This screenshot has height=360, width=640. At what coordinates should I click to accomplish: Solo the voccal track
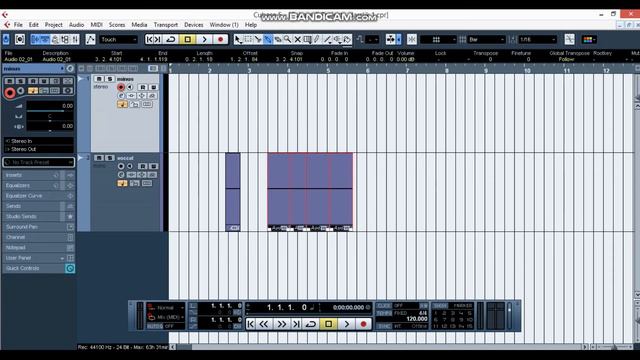pyautogui.click(x=109, y=158)
